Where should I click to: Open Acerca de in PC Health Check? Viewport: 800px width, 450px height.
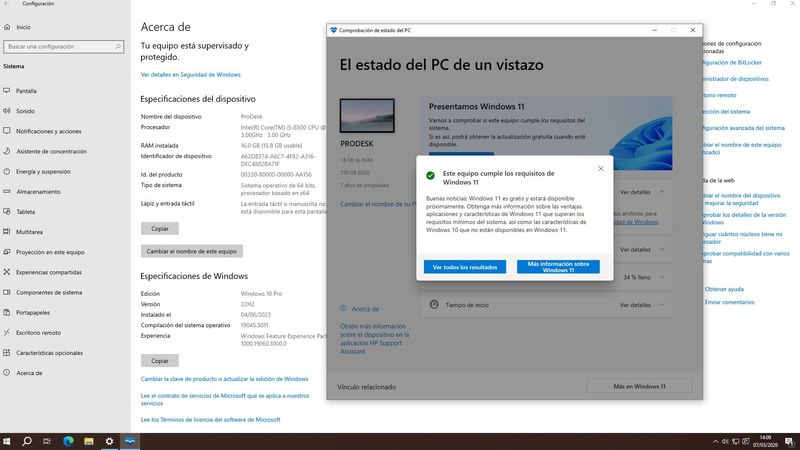[365, 309]
